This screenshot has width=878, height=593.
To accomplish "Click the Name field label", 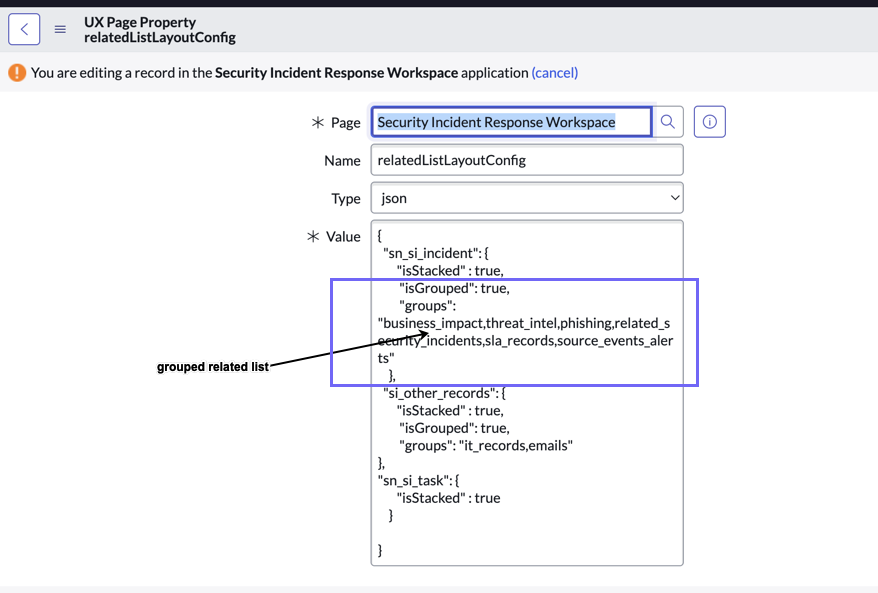I will click(342, 161).
